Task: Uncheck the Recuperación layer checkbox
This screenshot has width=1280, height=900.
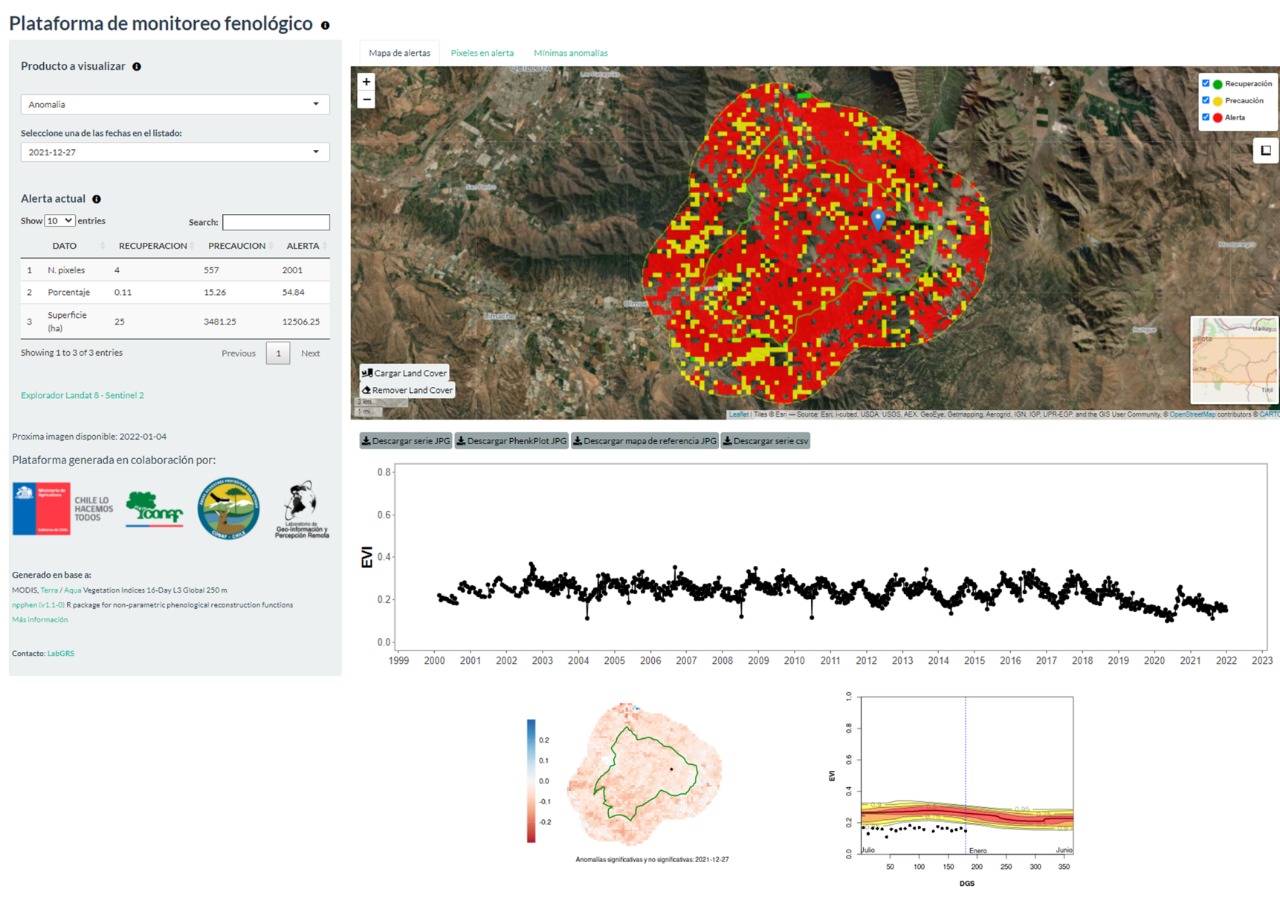Action: [x=1206, y=84]
